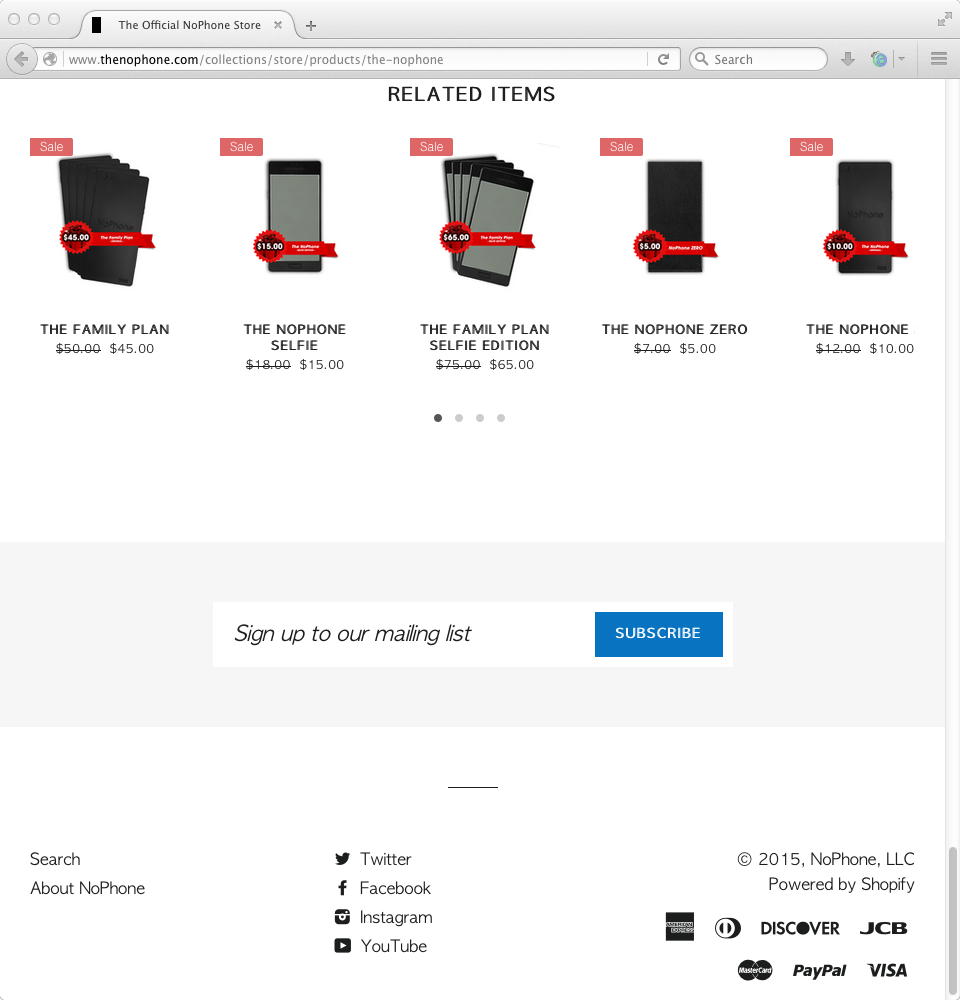
Task: Open the Instagram text link
Action: [395, 917]
